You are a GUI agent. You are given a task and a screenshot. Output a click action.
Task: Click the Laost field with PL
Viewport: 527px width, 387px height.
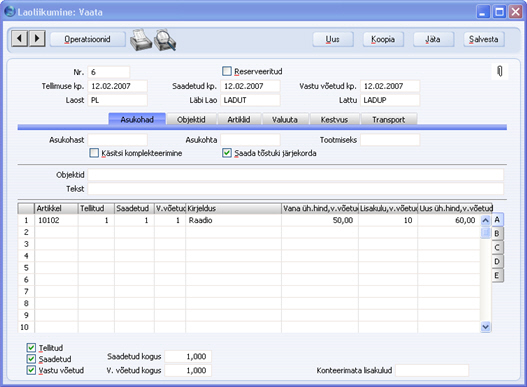click(x=118, y=100)
